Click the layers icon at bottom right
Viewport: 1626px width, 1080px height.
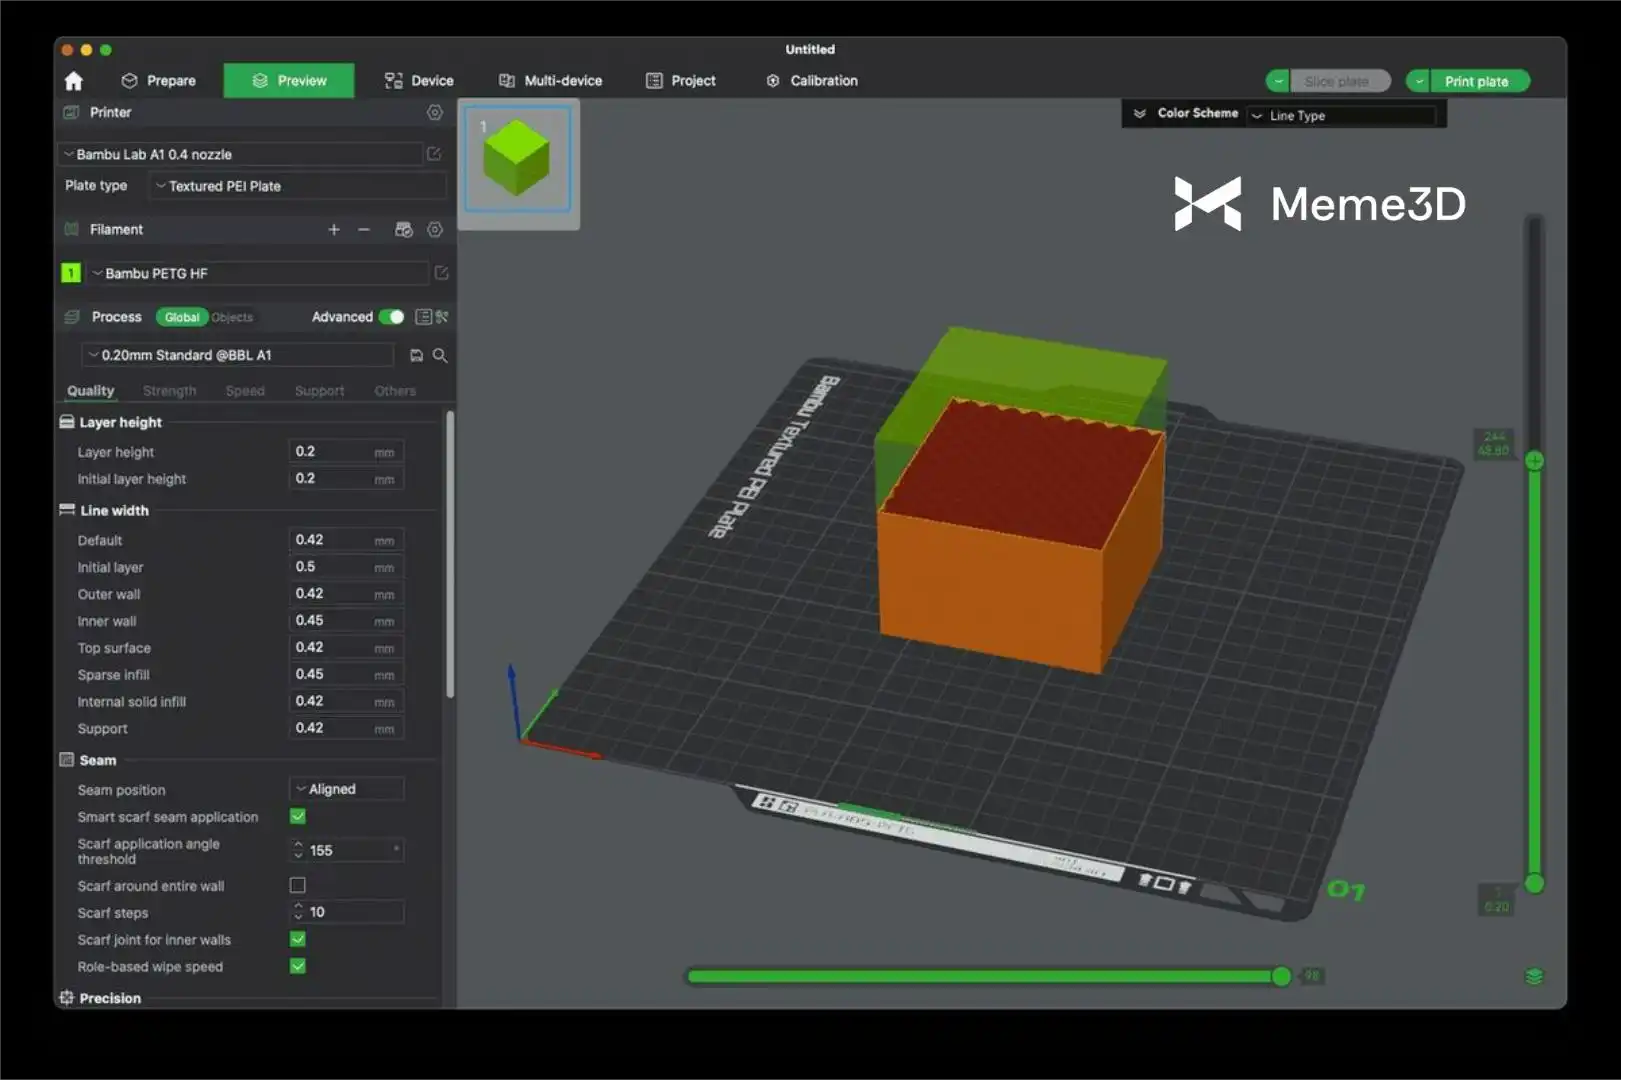coord(1533,976)
